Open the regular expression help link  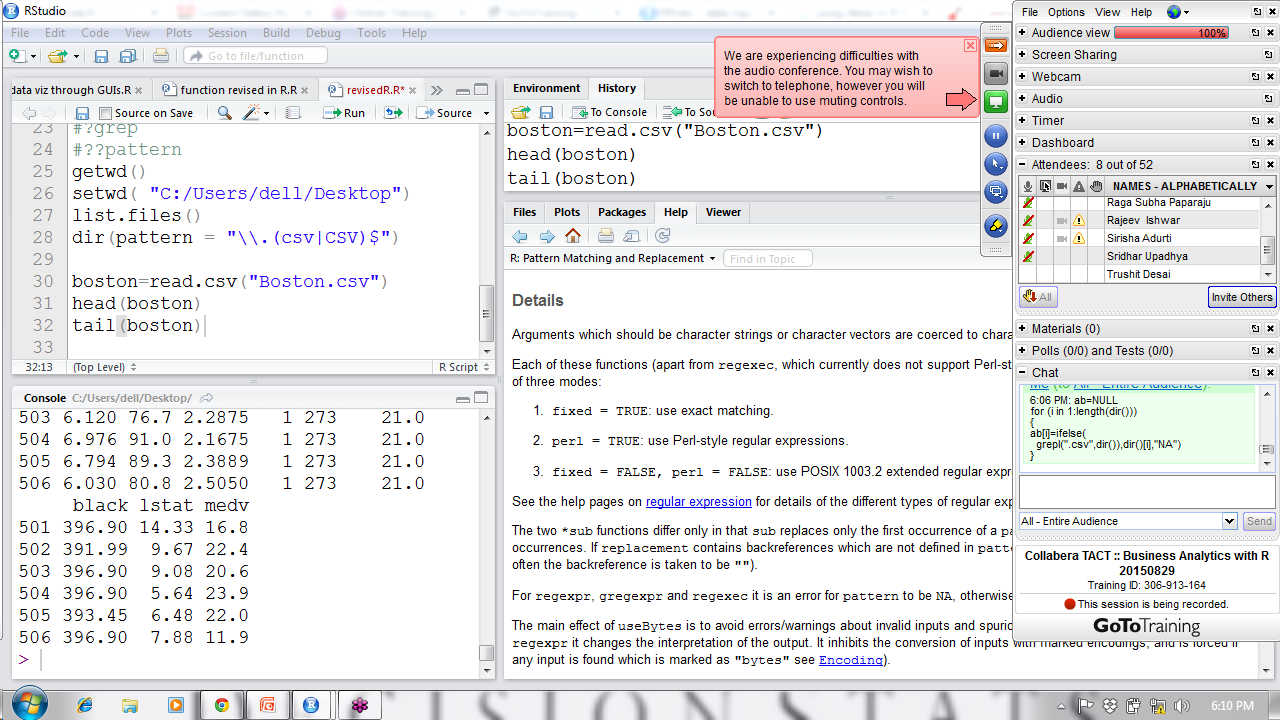(x=698, y=502)
